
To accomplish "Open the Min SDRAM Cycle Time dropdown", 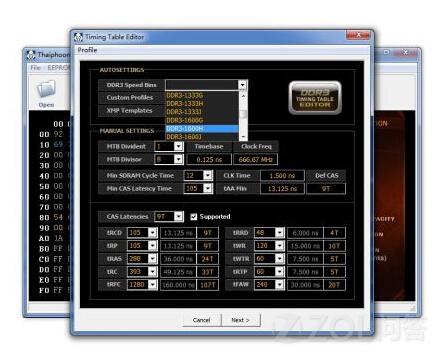I will [x=208, y=175].
